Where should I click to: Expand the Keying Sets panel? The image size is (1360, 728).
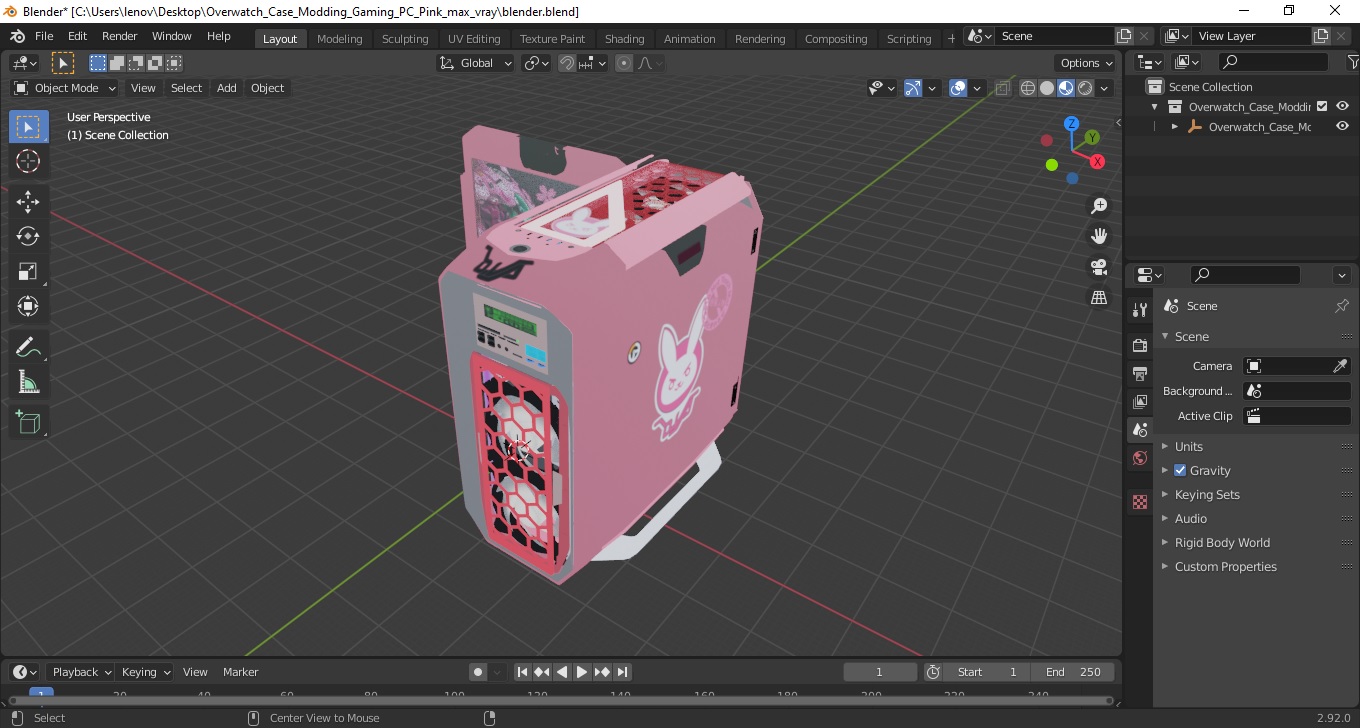click(1207, 494)
